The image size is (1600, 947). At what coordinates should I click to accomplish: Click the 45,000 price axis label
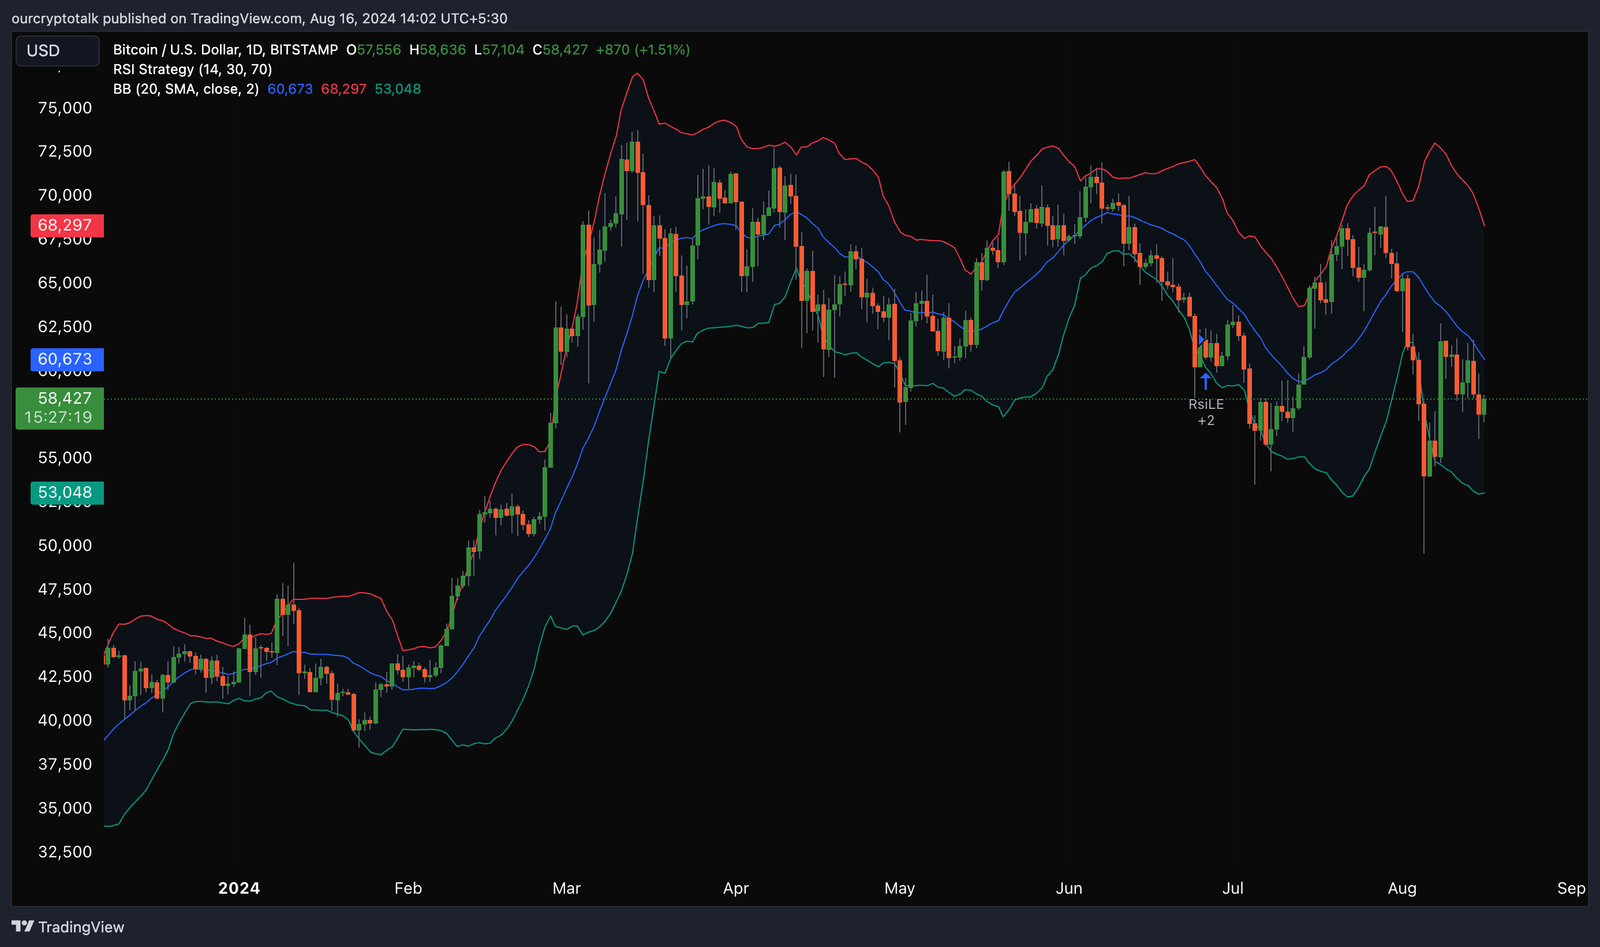pos(65,633)
